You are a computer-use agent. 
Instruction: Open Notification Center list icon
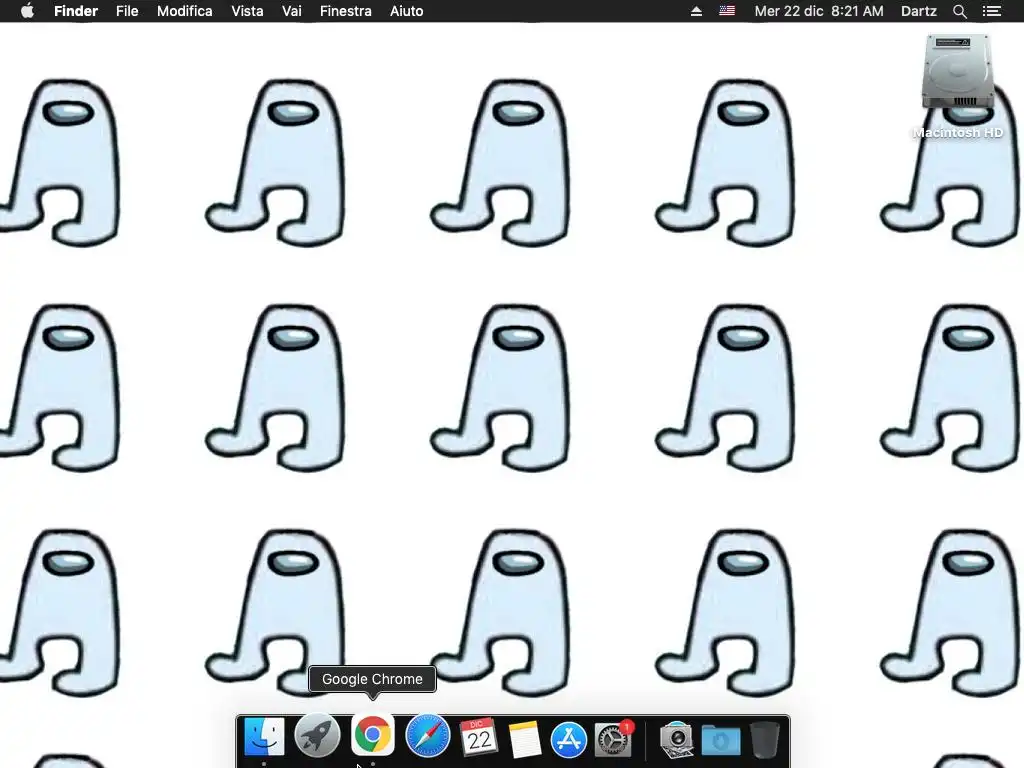[x=991, y=11]
